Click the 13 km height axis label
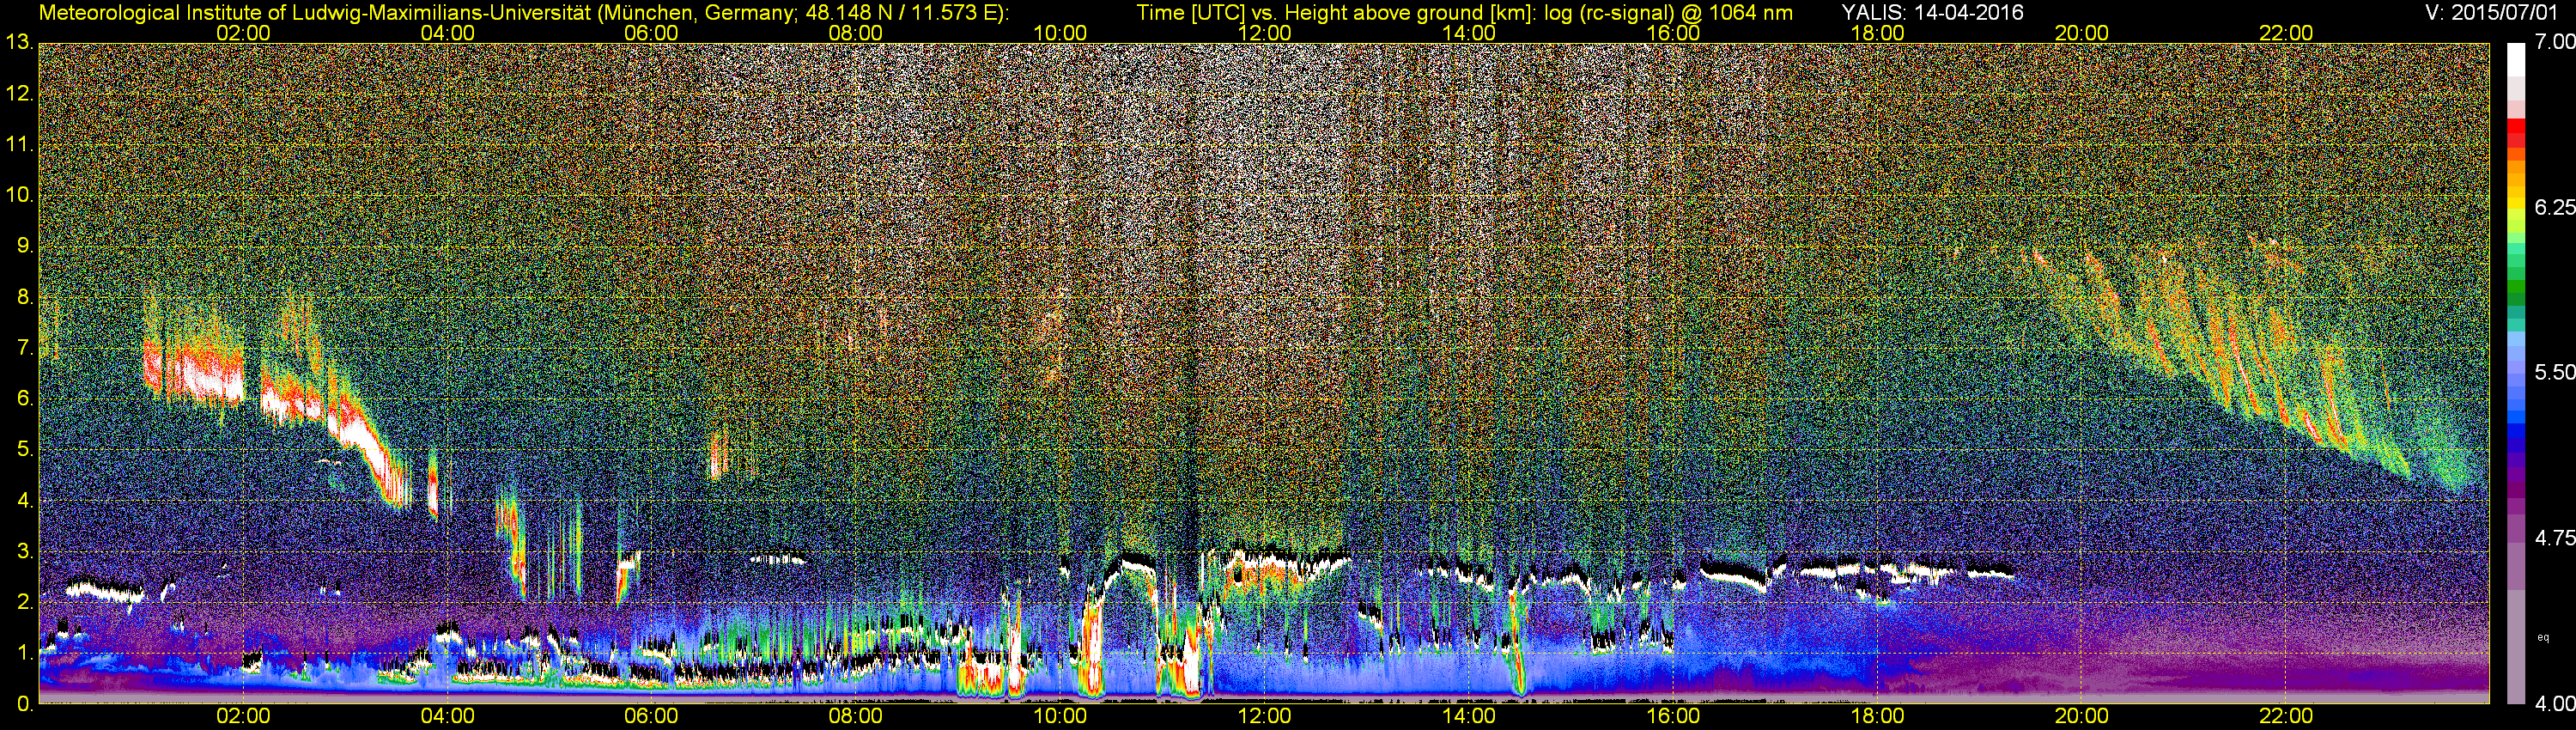 (19, 43)
